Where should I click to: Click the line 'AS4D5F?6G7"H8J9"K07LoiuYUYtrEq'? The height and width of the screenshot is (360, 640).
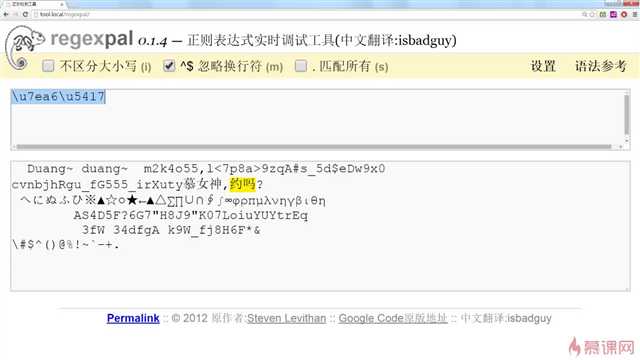click(191, 216)
